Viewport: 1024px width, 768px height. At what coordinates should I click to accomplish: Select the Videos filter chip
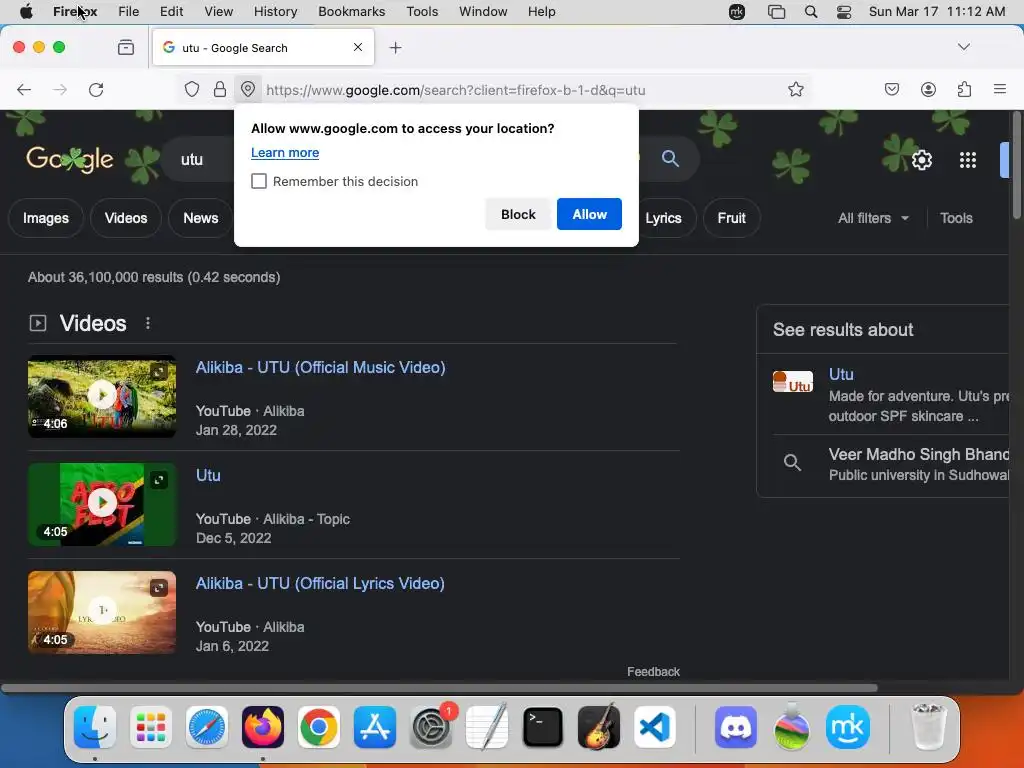[x=126, y=218]
